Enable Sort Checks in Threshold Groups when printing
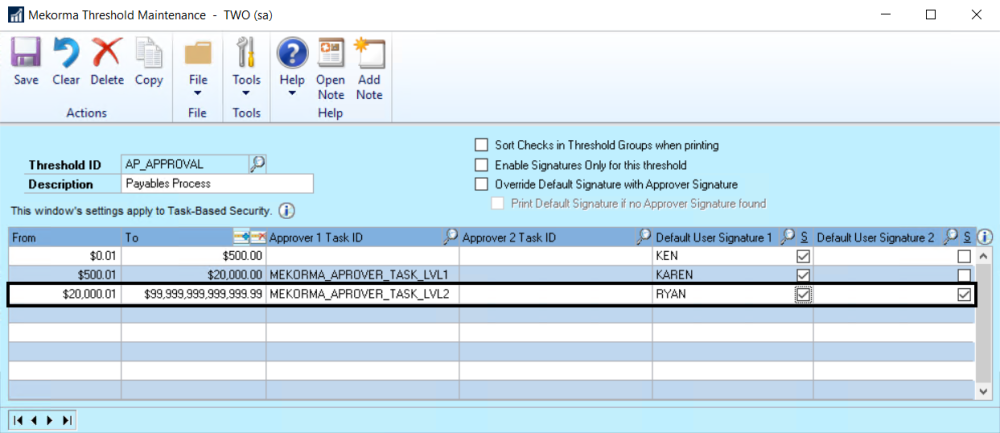 (x=482, y=145)
